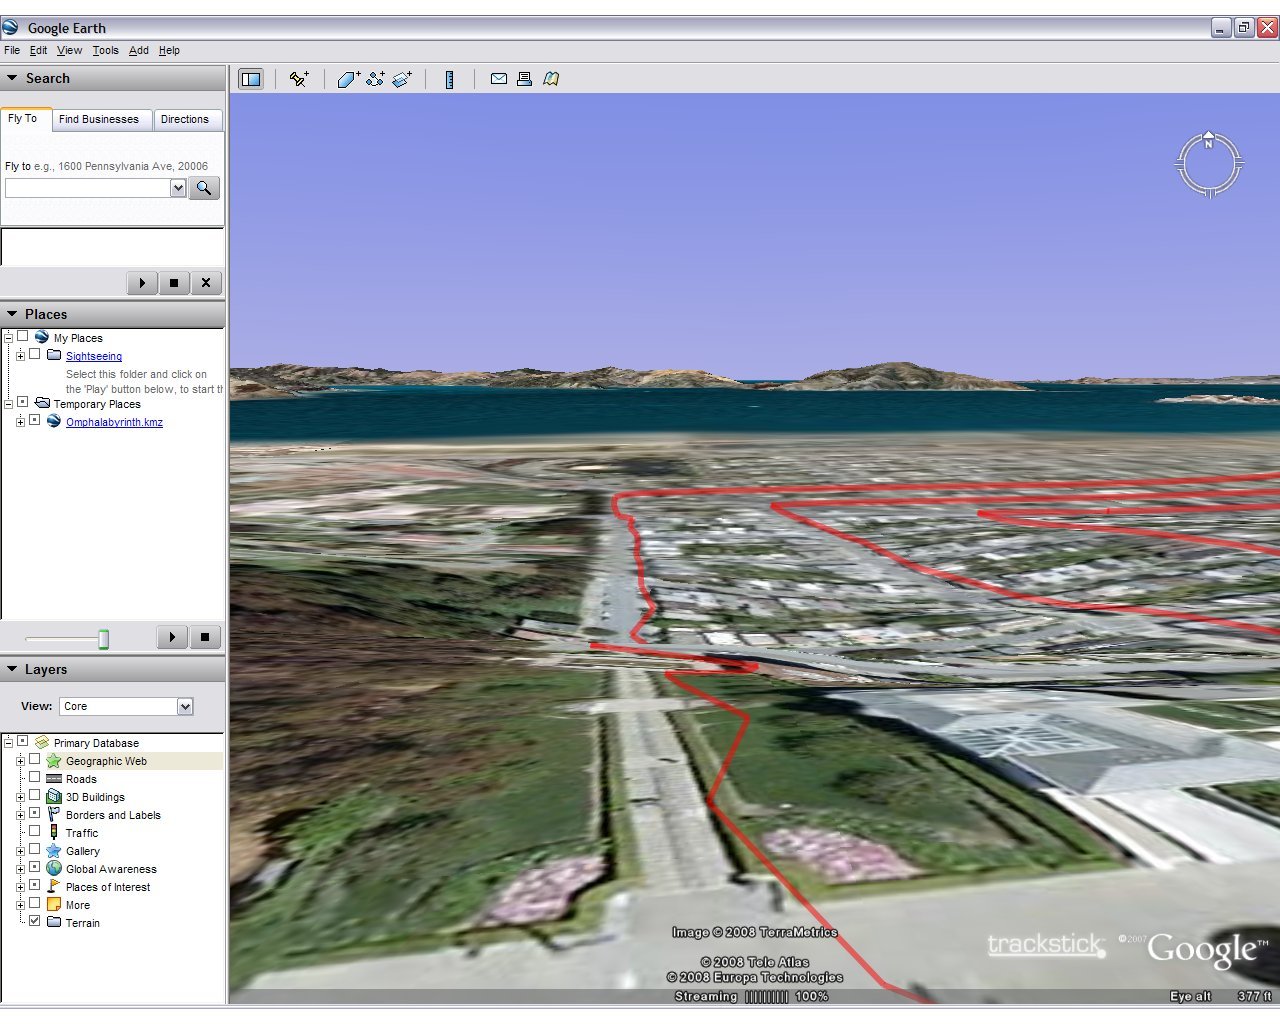Show view in Google Maps icon
The height and width of the screenshot is (1024, 1280).
point(551,79)
